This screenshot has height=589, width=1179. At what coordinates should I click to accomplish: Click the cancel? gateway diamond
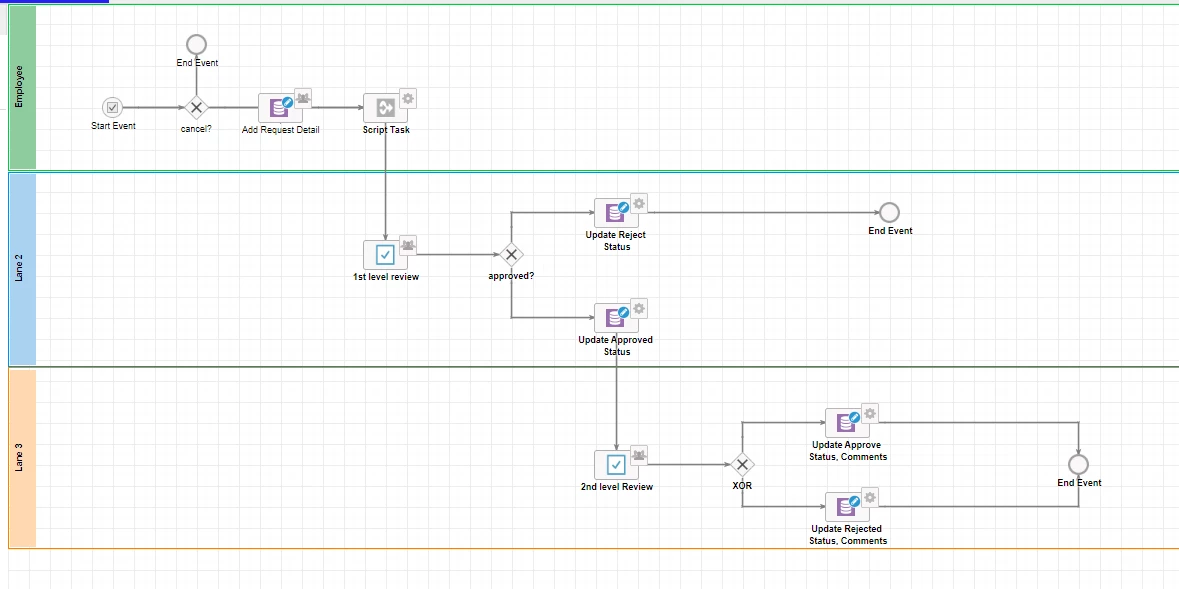pyautogui.click(x=196, y=108)
